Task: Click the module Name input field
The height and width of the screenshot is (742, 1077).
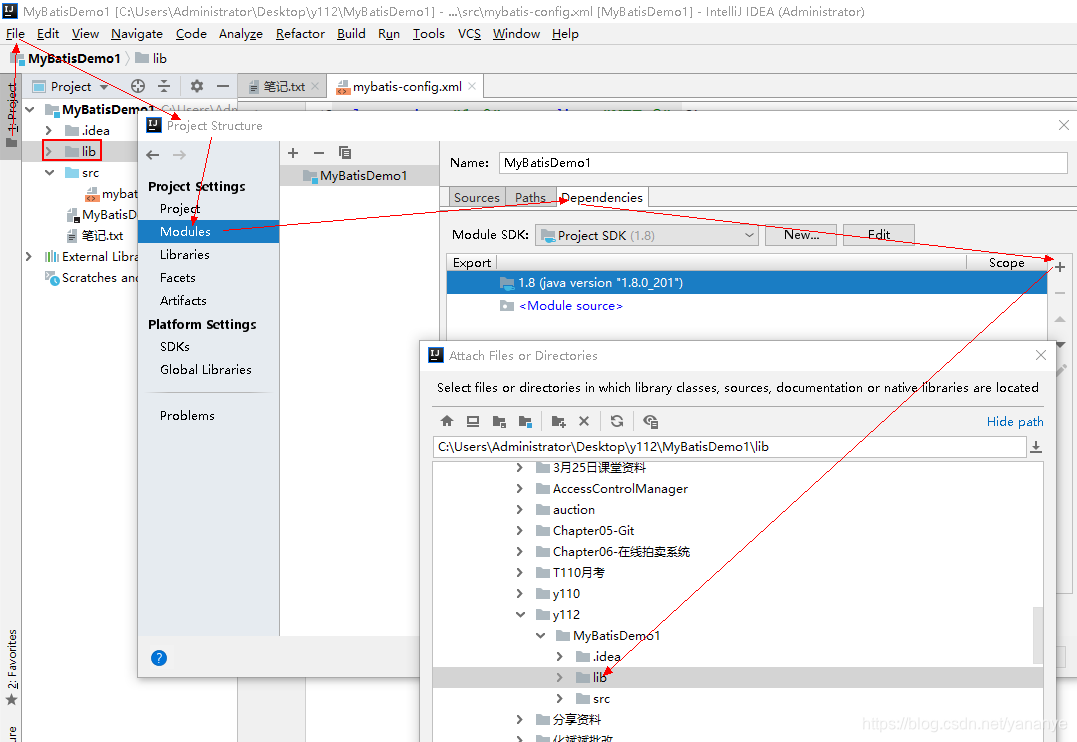Action: coord(783,163)
